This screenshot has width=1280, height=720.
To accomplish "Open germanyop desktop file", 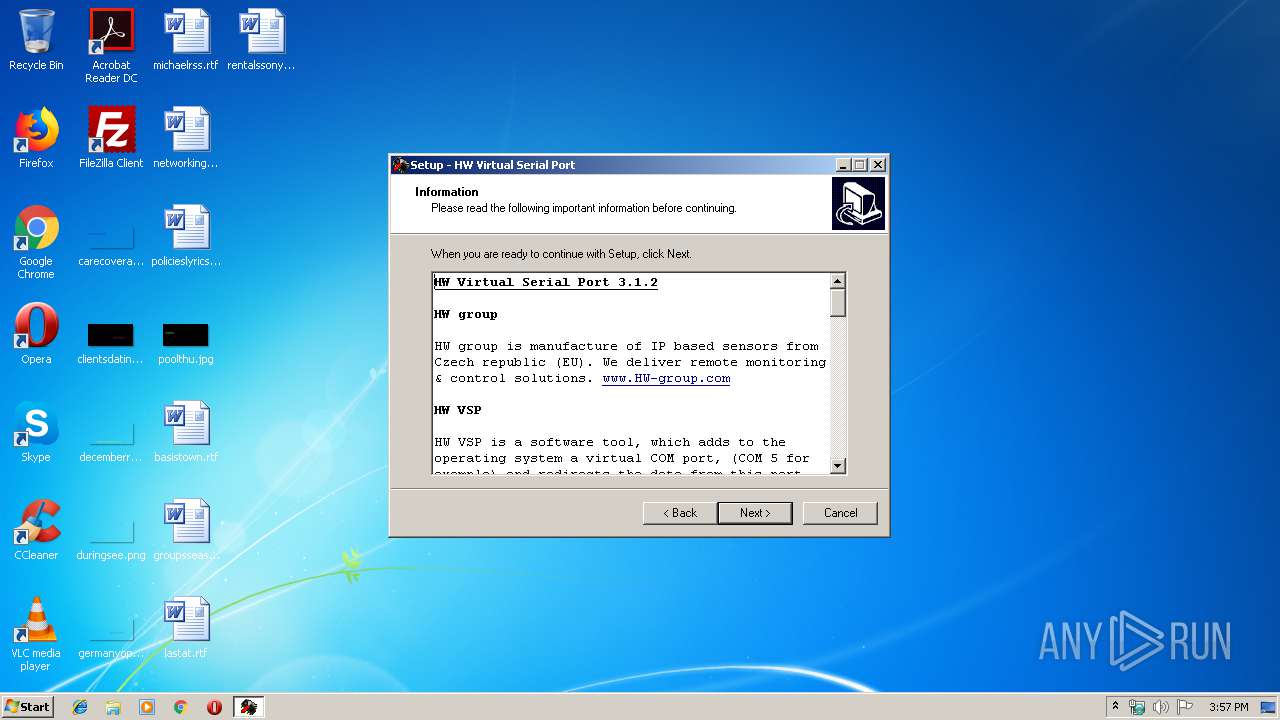I will tap(111, 638).
